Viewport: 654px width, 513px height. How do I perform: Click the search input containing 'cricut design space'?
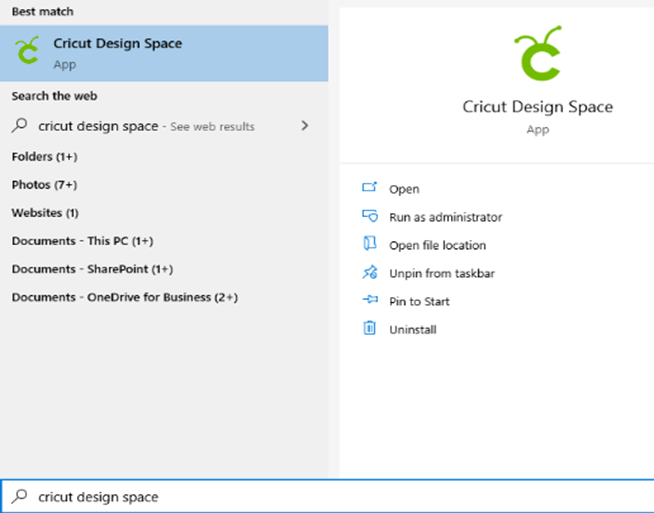(x=327, y=496)
